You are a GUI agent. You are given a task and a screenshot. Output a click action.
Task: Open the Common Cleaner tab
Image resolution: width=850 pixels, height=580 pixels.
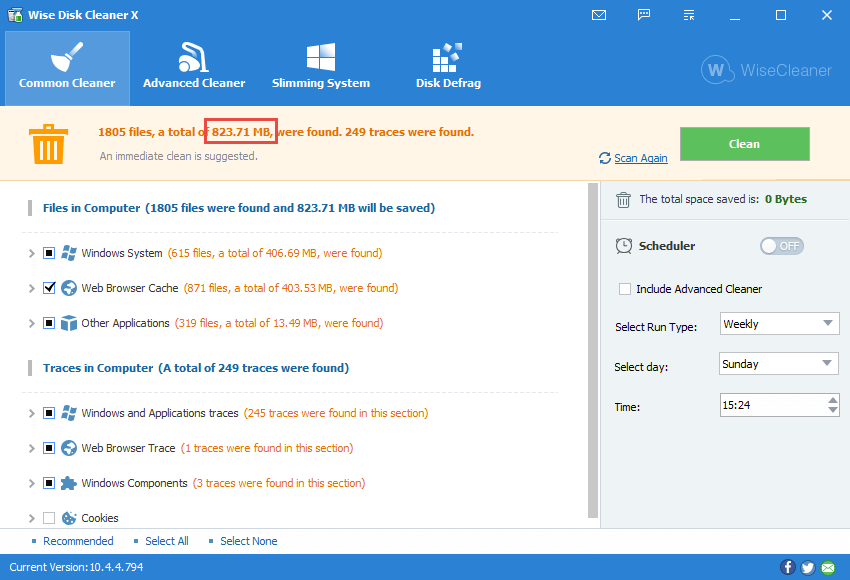tap(67, 68)
